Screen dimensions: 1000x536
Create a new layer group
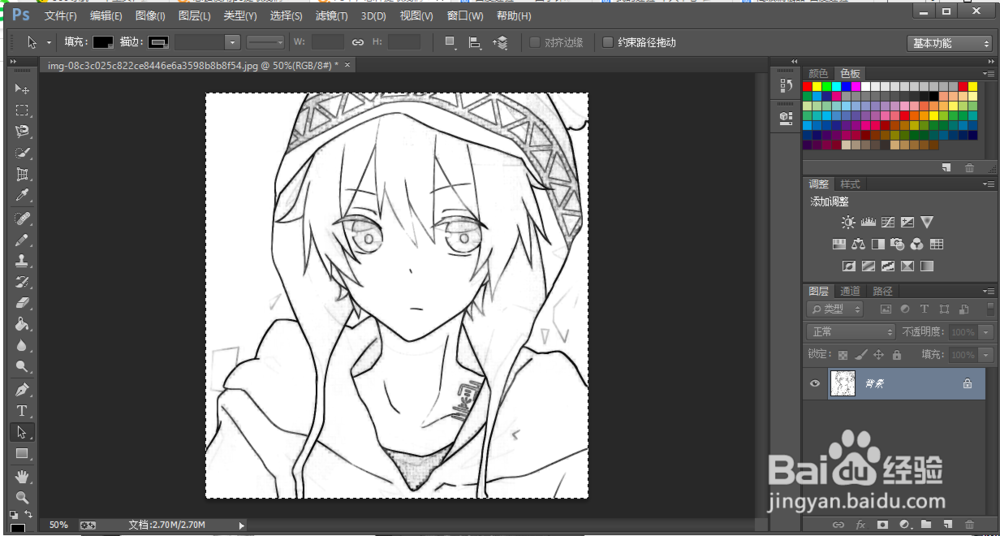click(926, 524)
